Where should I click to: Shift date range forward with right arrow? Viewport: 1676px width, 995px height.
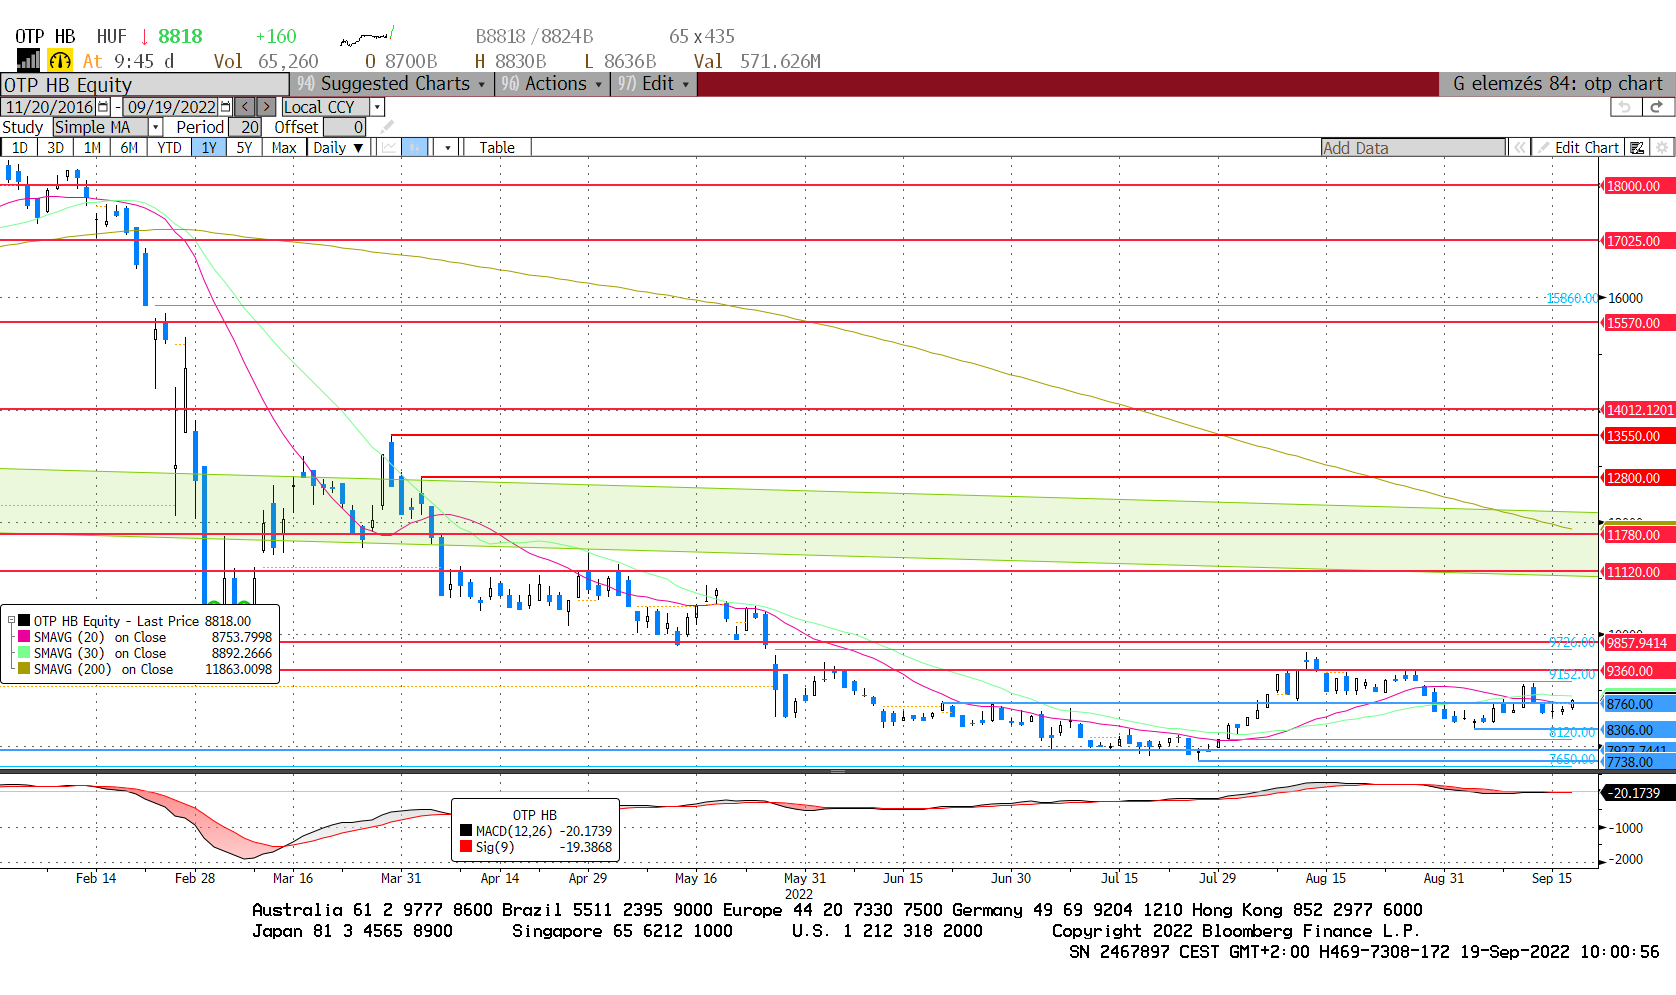pyautogui.click(x=266, y=106)
